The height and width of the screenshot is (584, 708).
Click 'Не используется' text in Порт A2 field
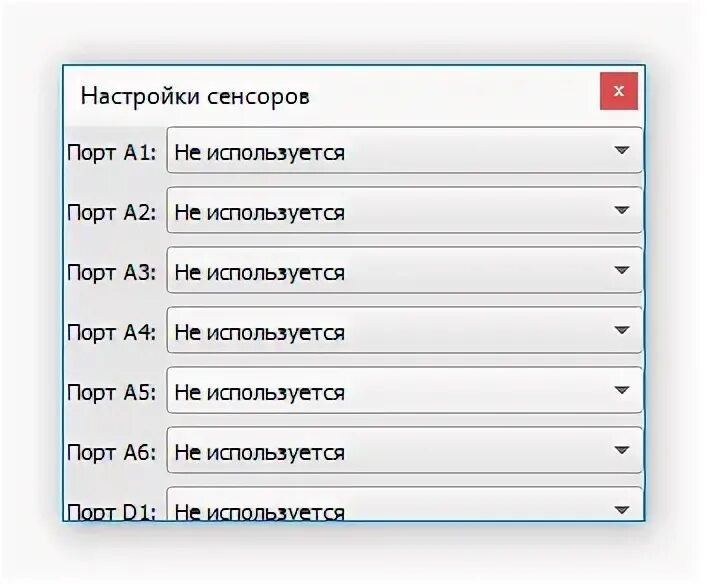click(260, 213)
